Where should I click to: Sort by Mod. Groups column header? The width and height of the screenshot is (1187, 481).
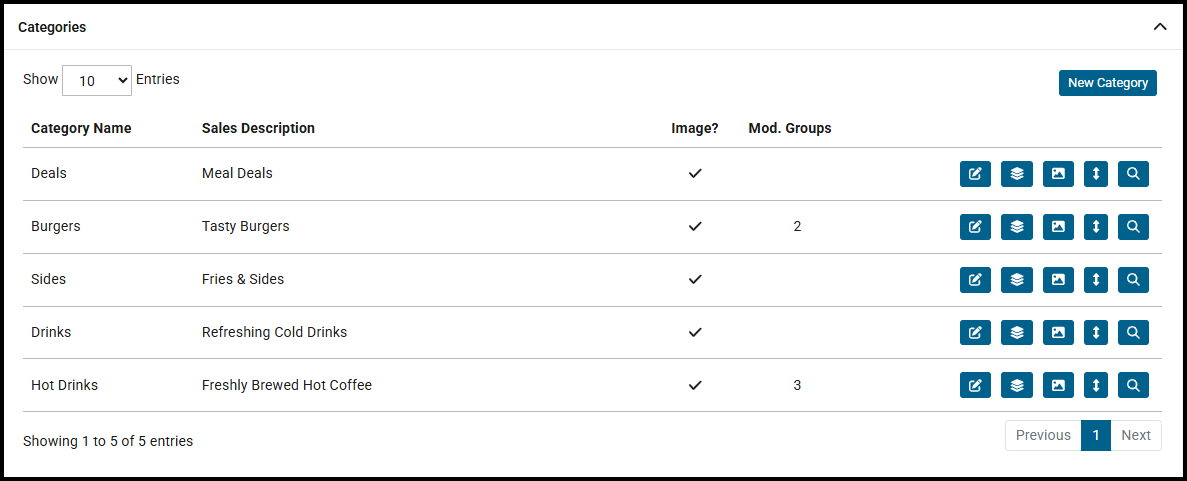[790, 128]
